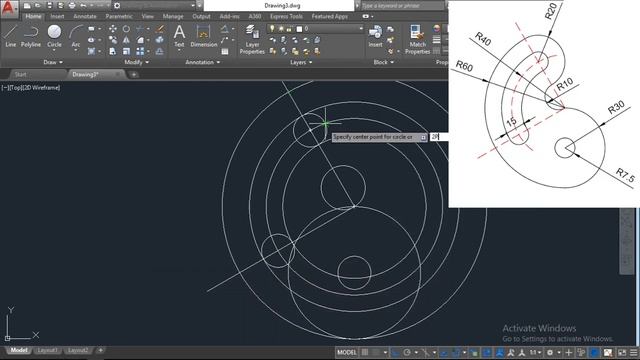Open the Arc tool dropdown arrow
The width and height of the screenshot is (640, 360).
(x=76, y=51)
